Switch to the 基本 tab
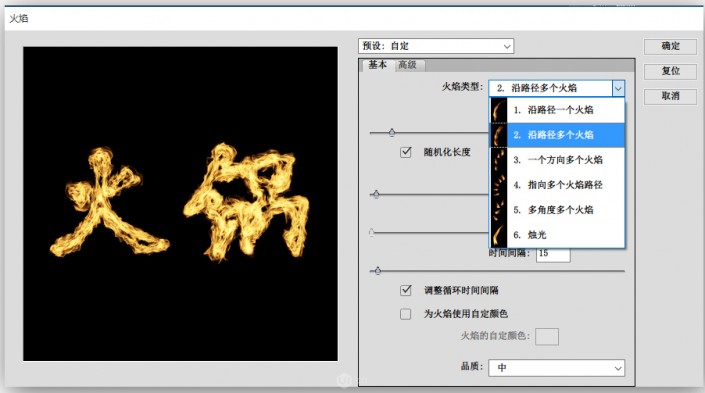The width and height of the screenshot is (705, 393). (x=377, y=65)
